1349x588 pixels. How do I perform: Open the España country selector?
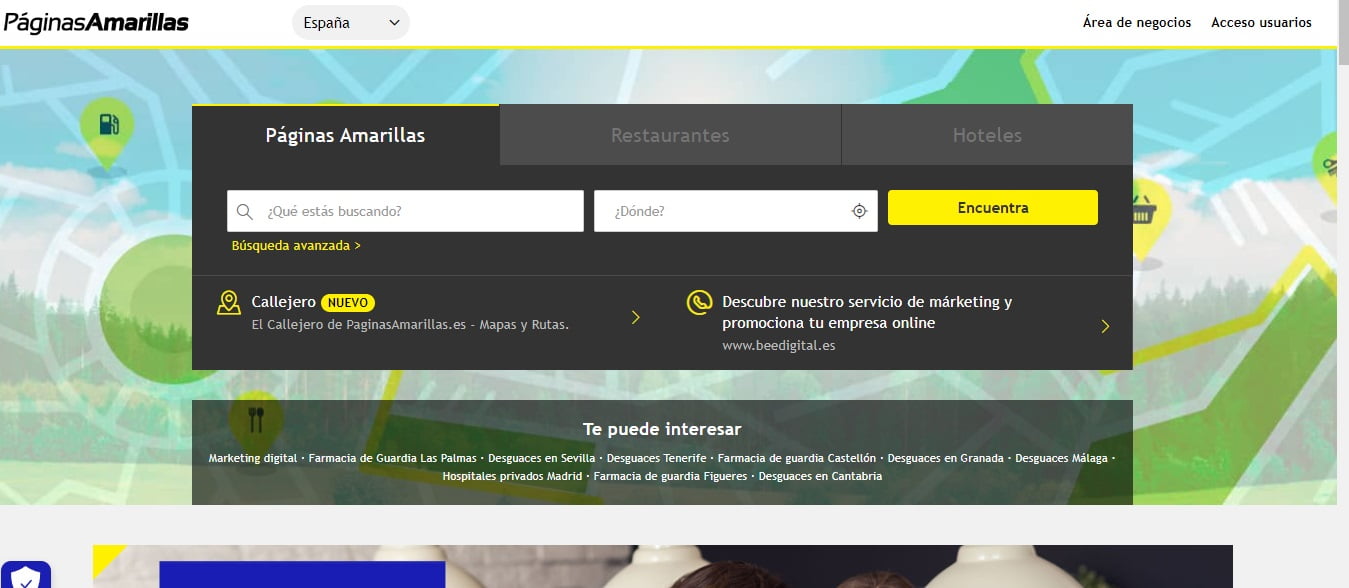pyautogui.click(x=350, y=22)
